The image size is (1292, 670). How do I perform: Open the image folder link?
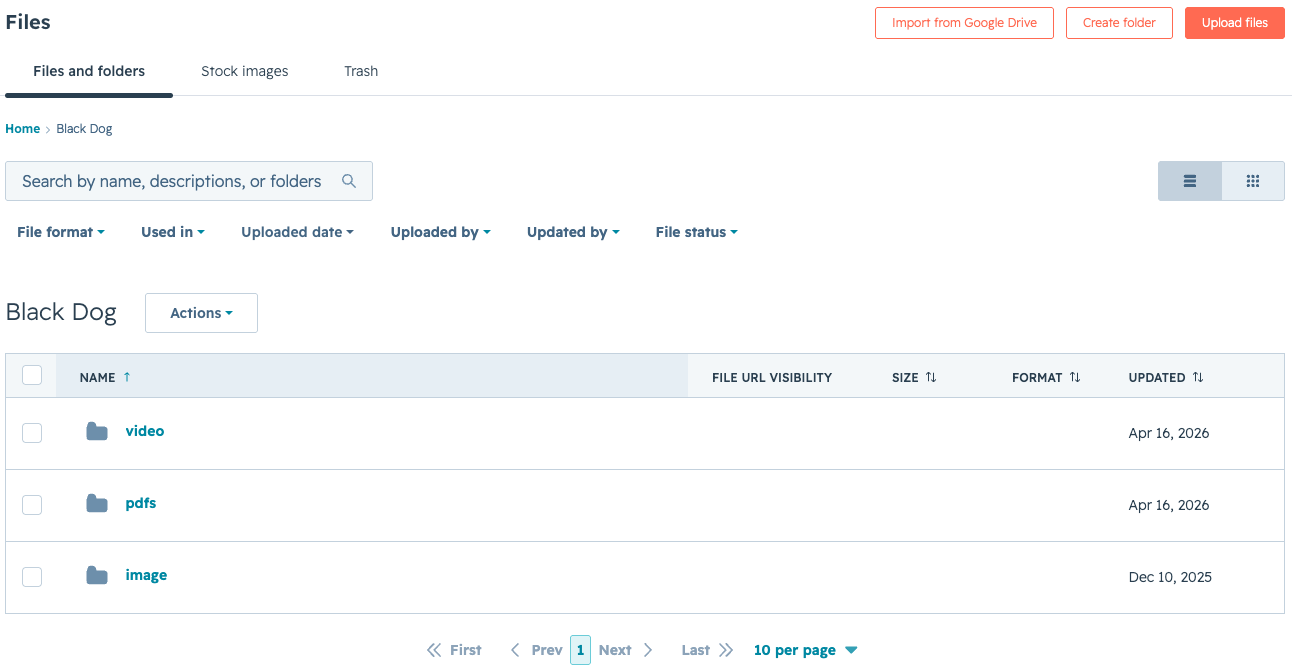click(x=146, y=575)
